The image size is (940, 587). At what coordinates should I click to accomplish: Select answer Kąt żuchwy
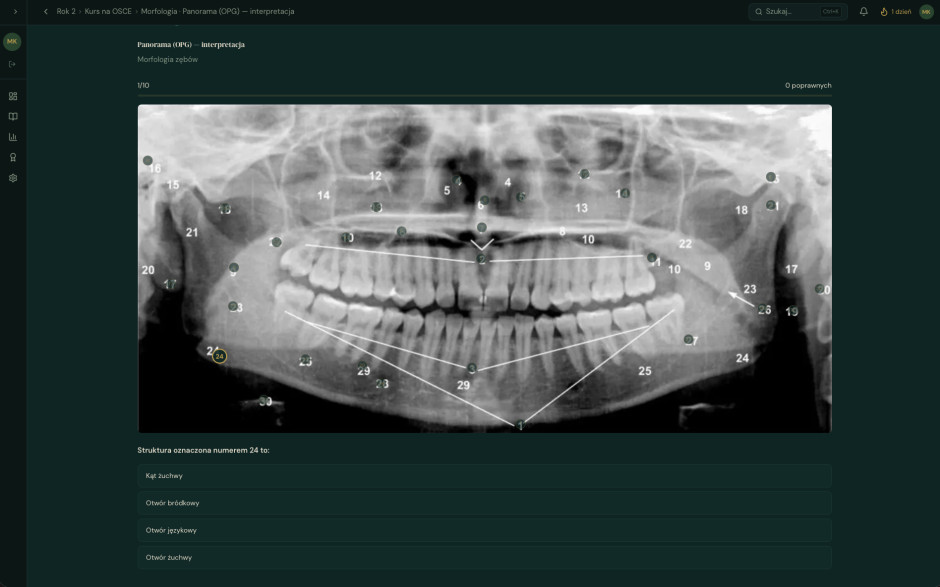click(x=484, y=476)
